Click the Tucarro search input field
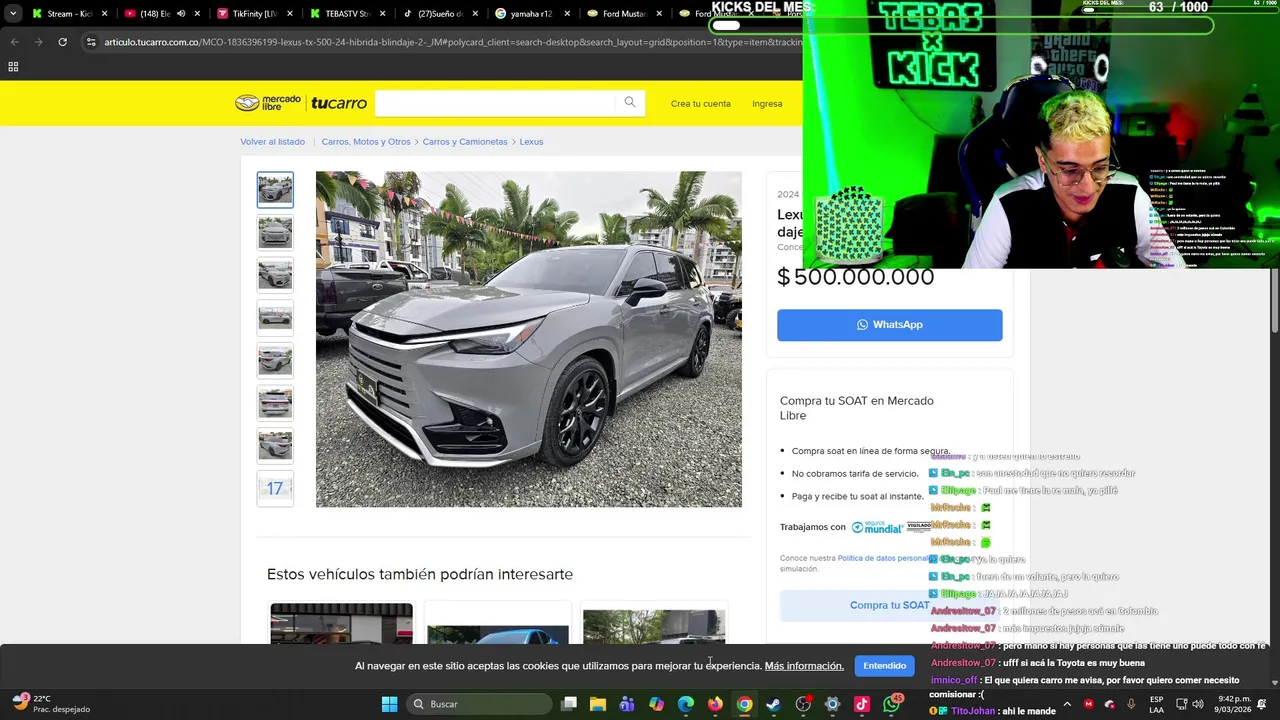1280x720 pixels. tap(495, 103)
